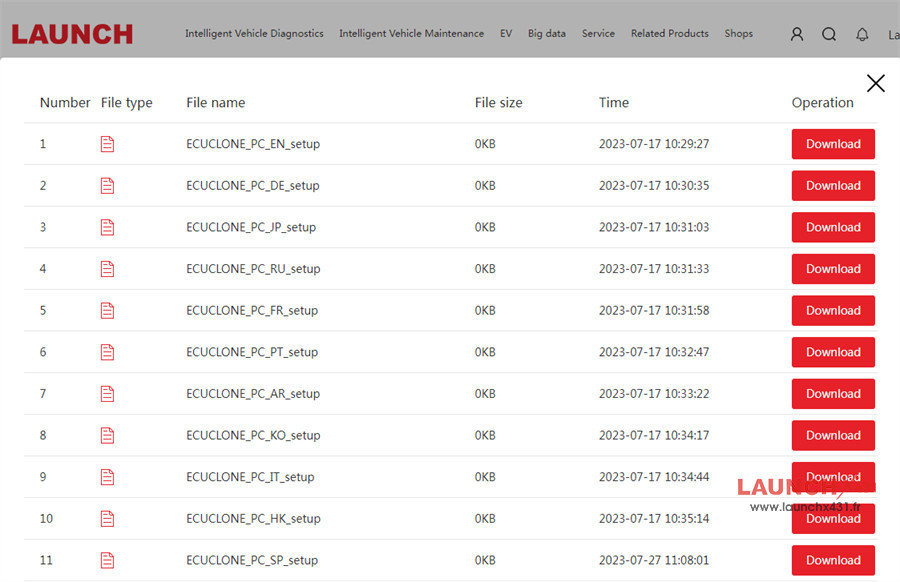
Task: Open the Big data menu
Action: coord(547,34)
